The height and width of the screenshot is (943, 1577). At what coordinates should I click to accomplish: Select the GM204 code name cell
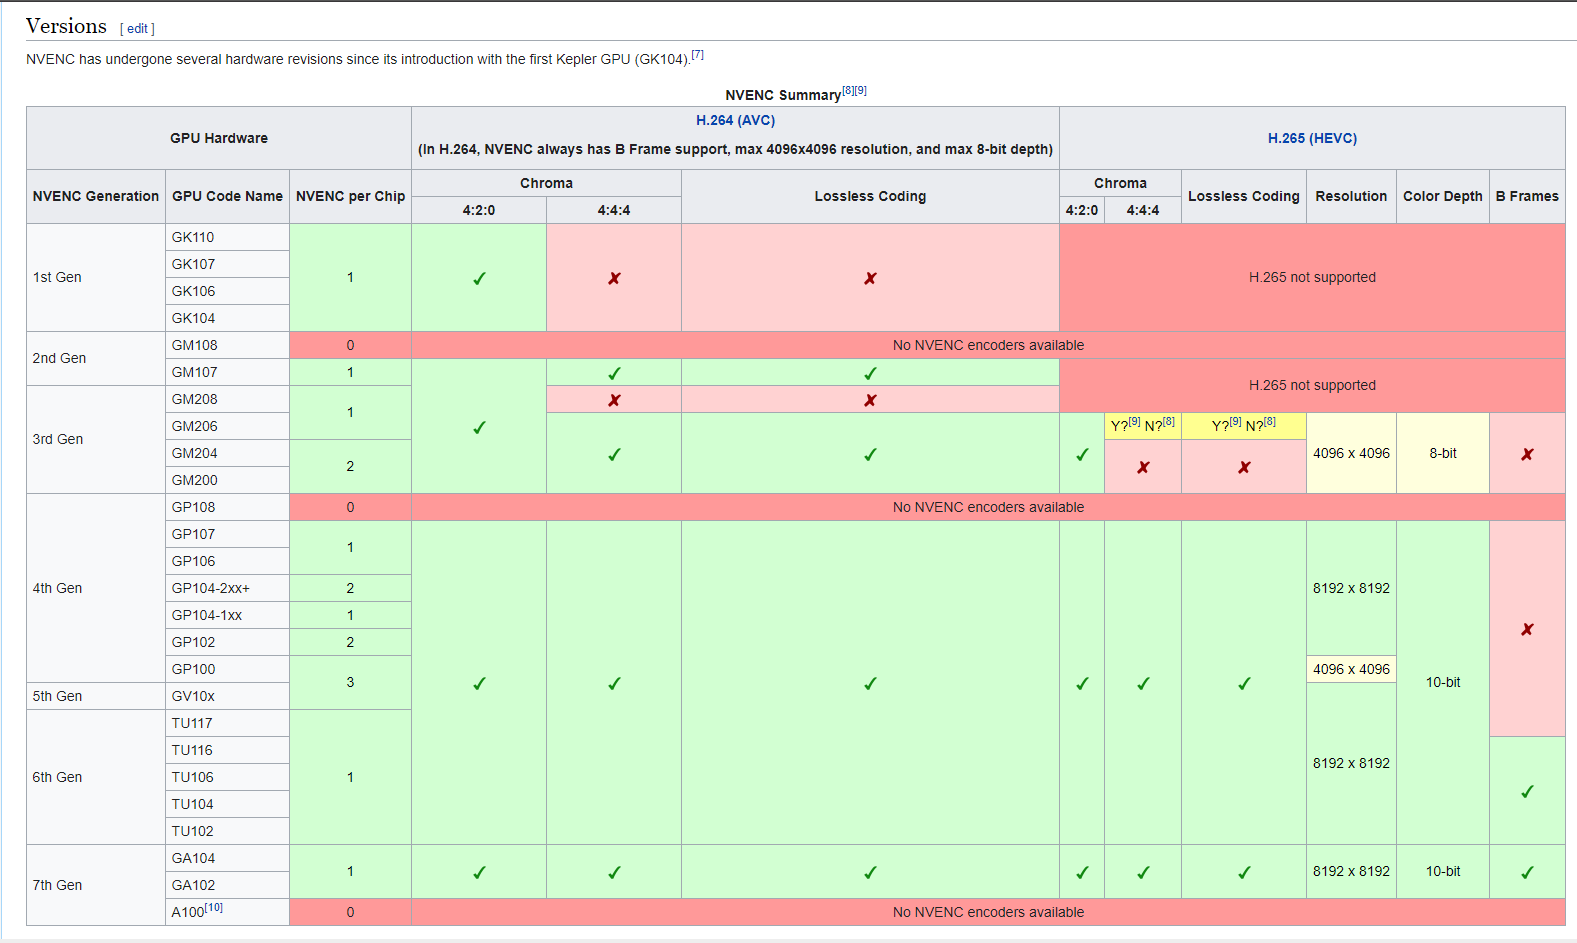click(227, 453)
